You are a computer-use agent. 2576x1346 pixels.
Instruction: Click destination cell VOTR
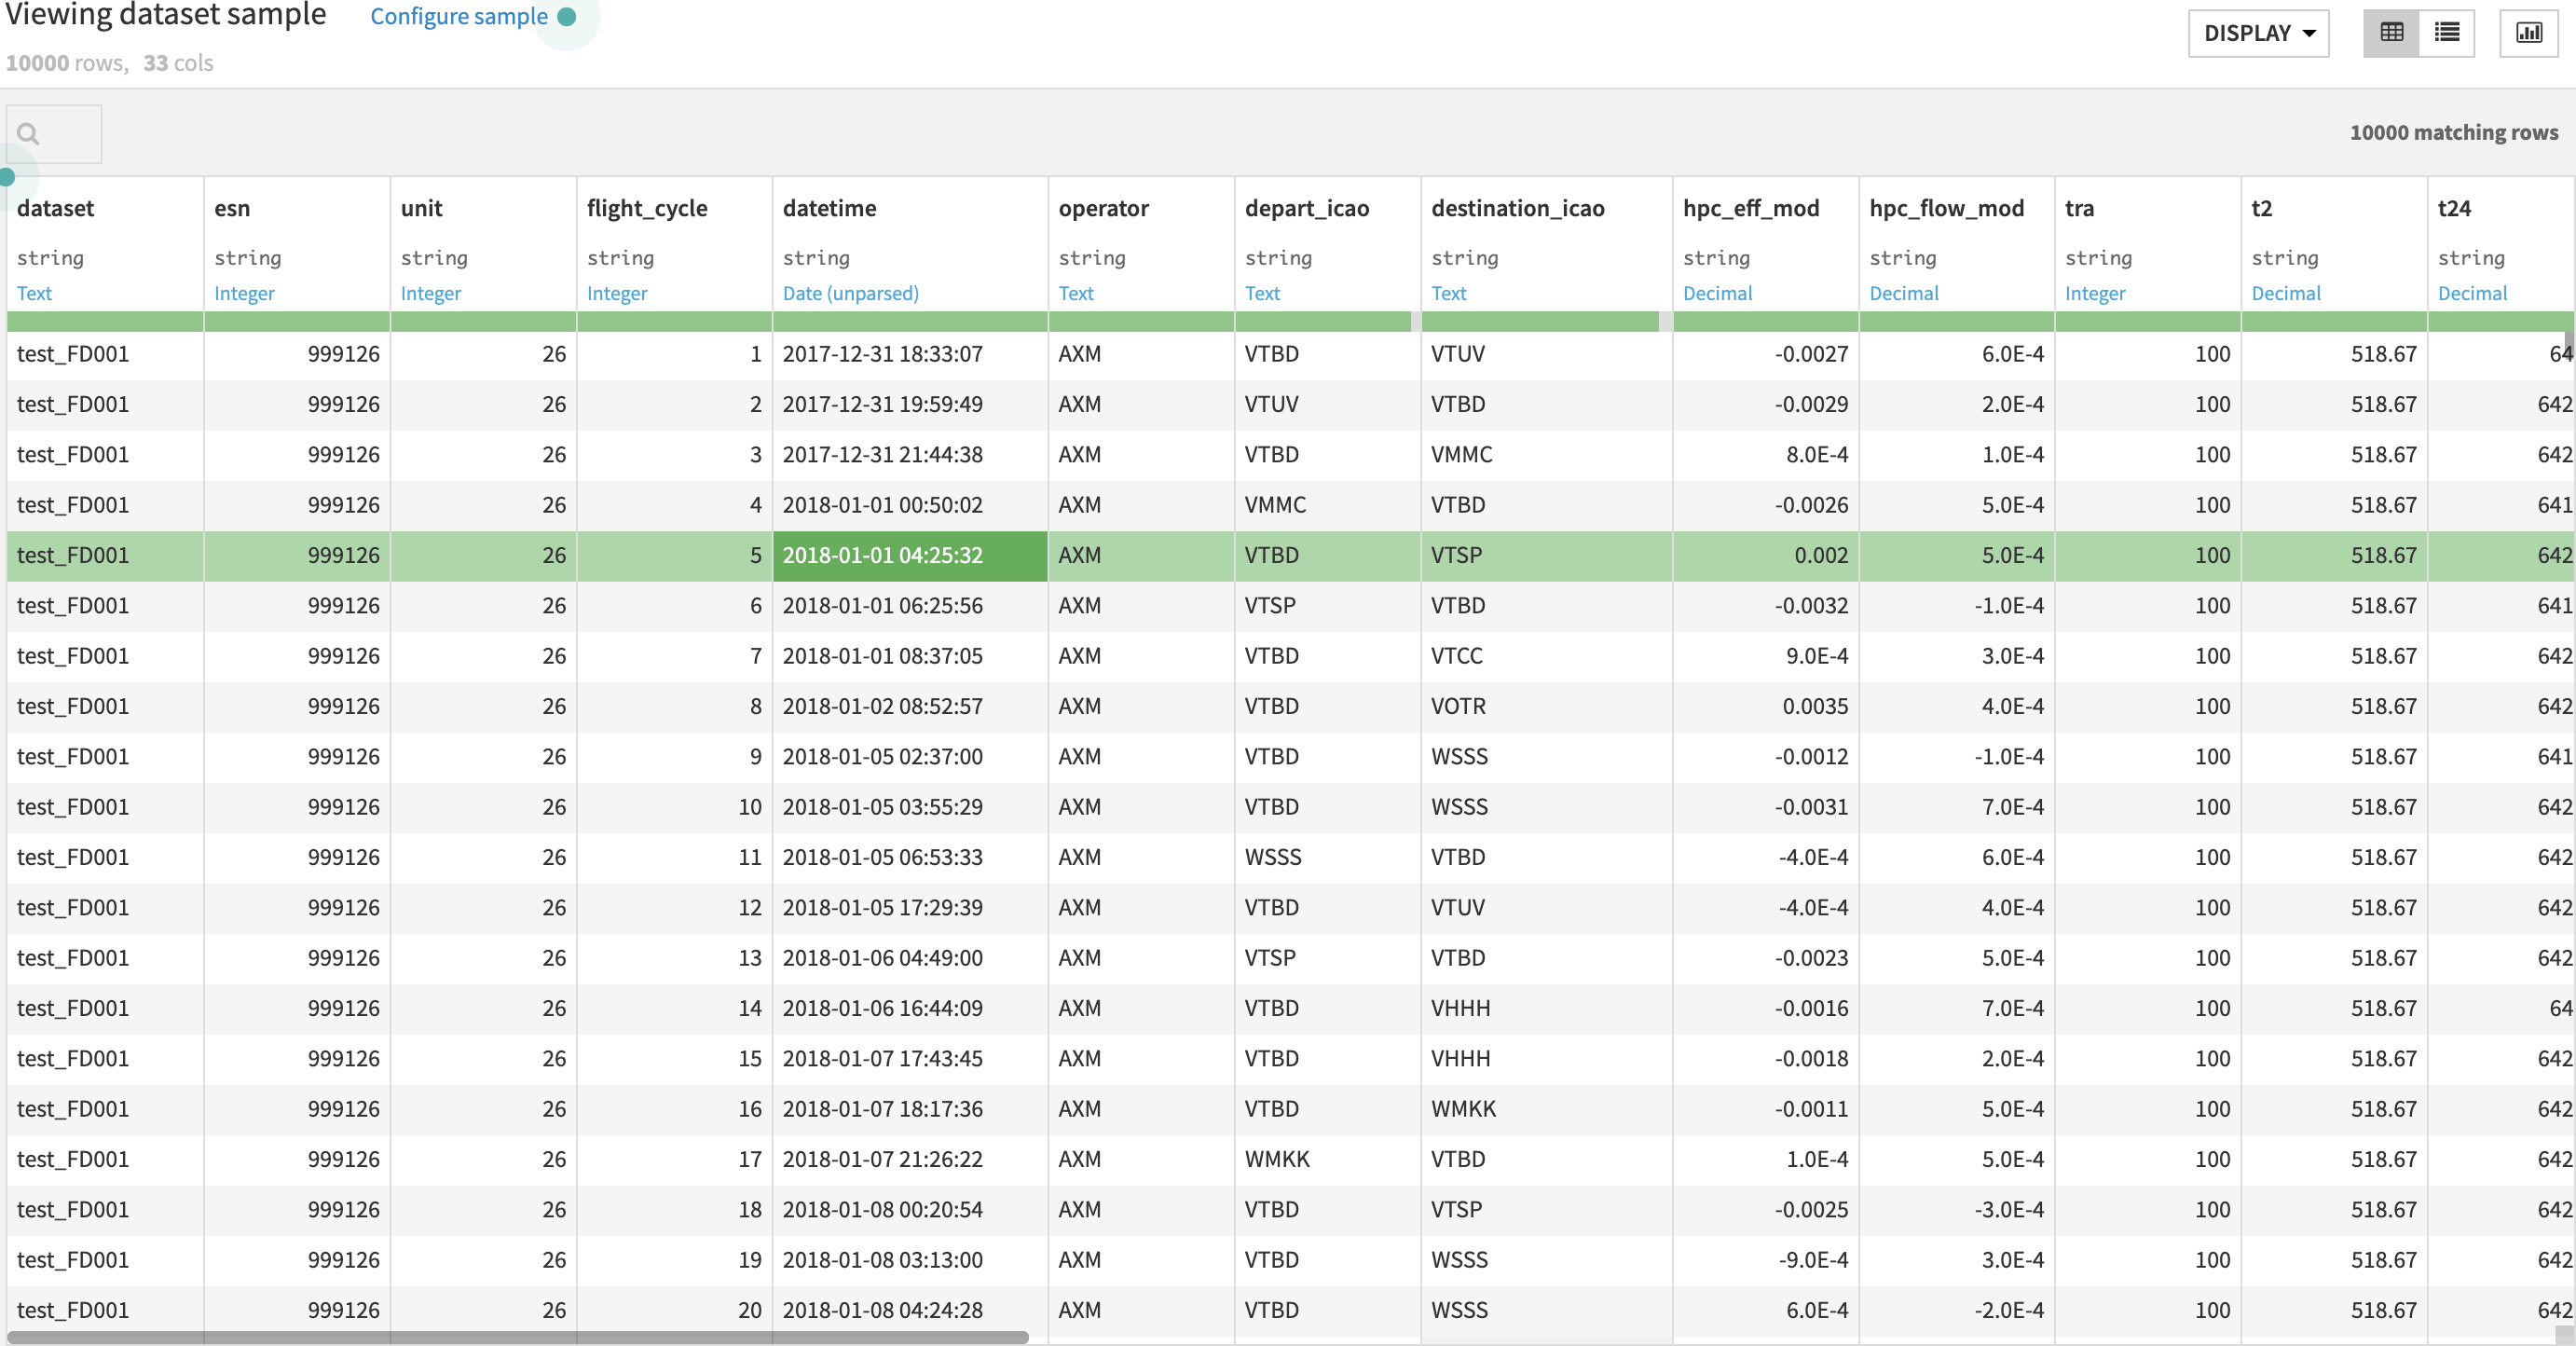(x=1546, y=706)
